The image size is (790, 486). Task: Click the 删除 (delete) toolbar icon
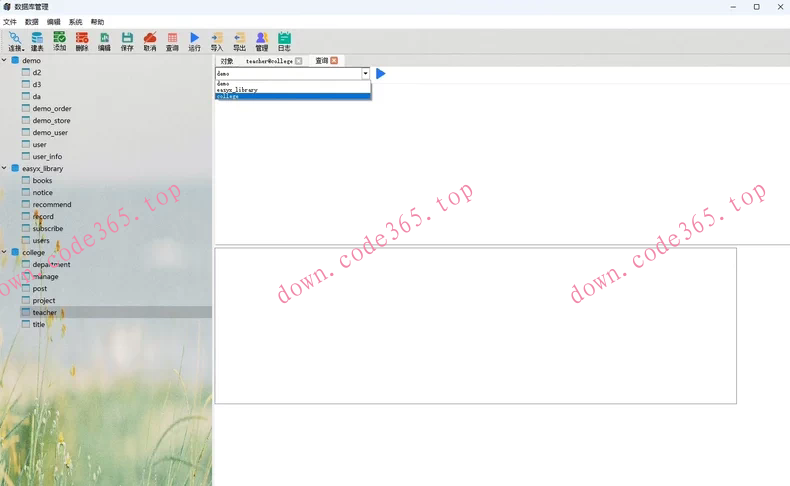[82, 41]
